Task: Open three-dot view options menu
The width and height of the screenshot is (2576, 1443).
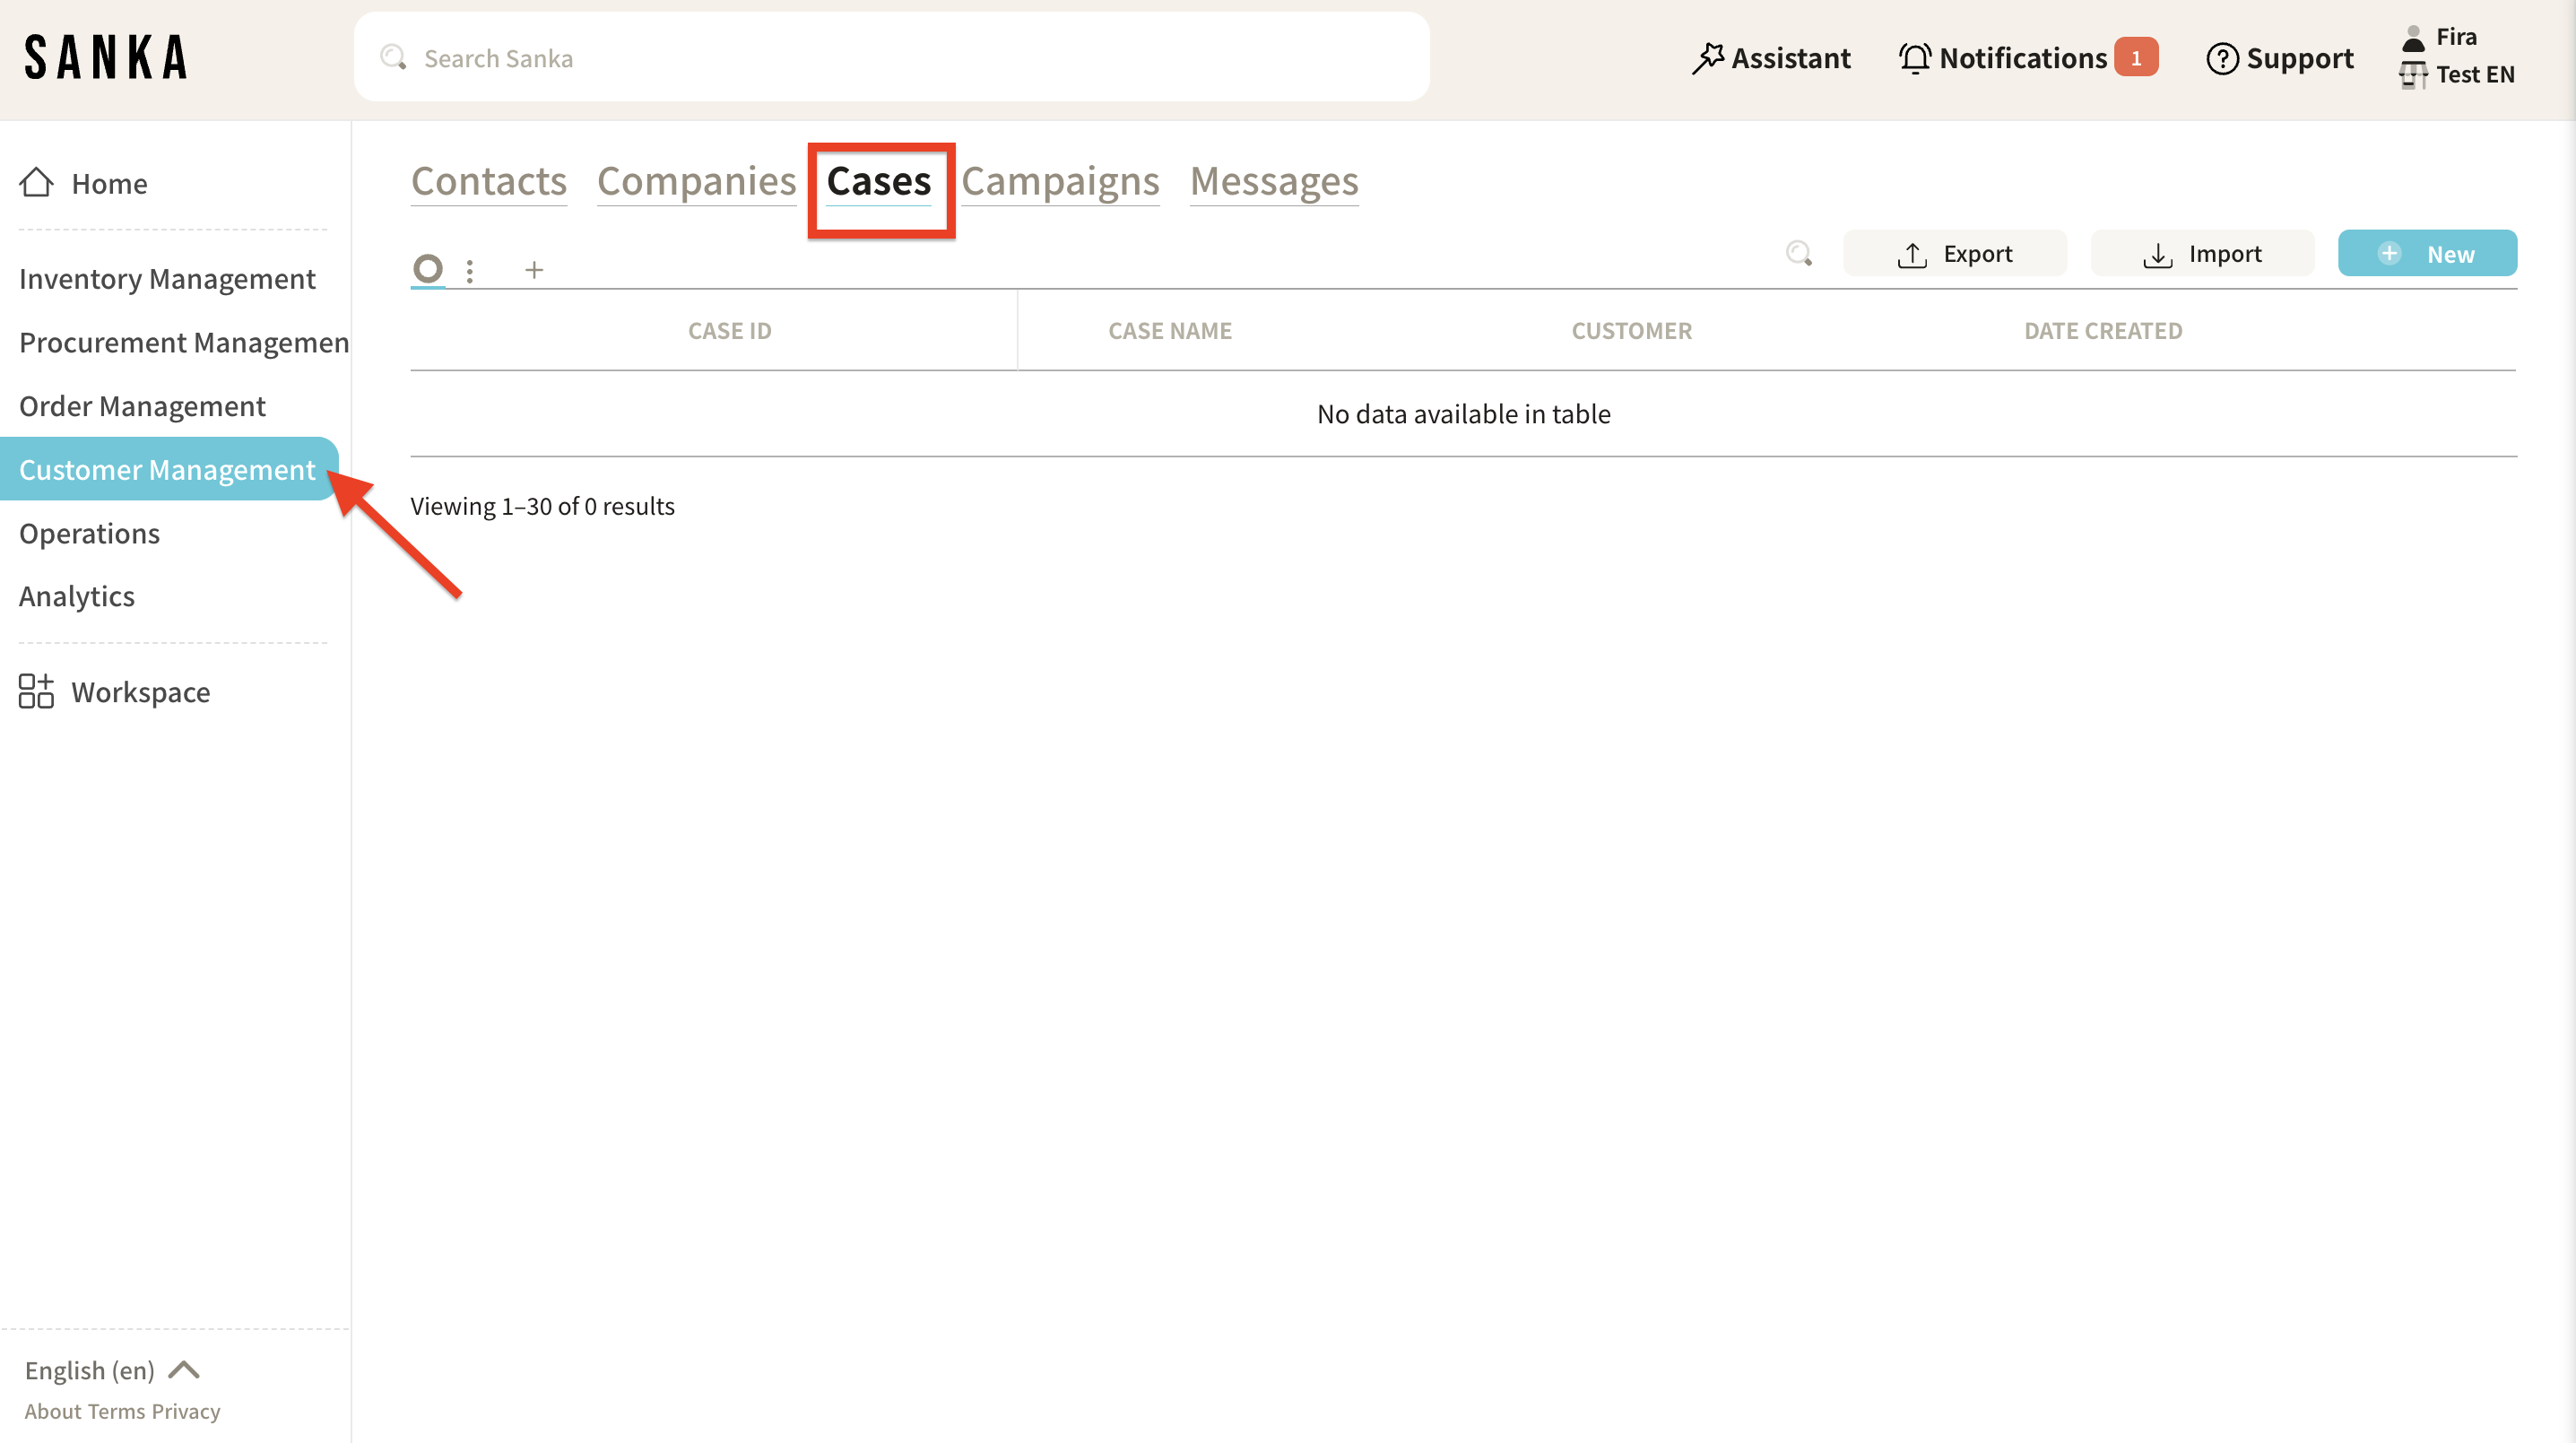Action: [470, 270]
